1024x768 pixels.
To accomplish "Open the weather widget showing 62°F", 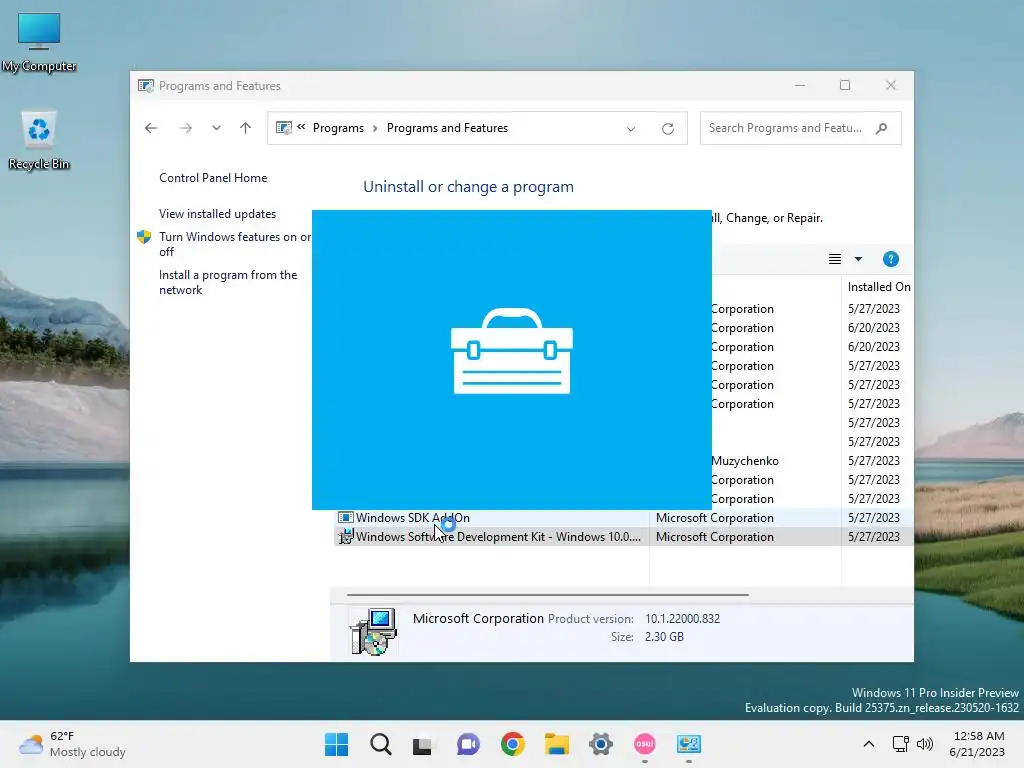I will click(72, 744).
